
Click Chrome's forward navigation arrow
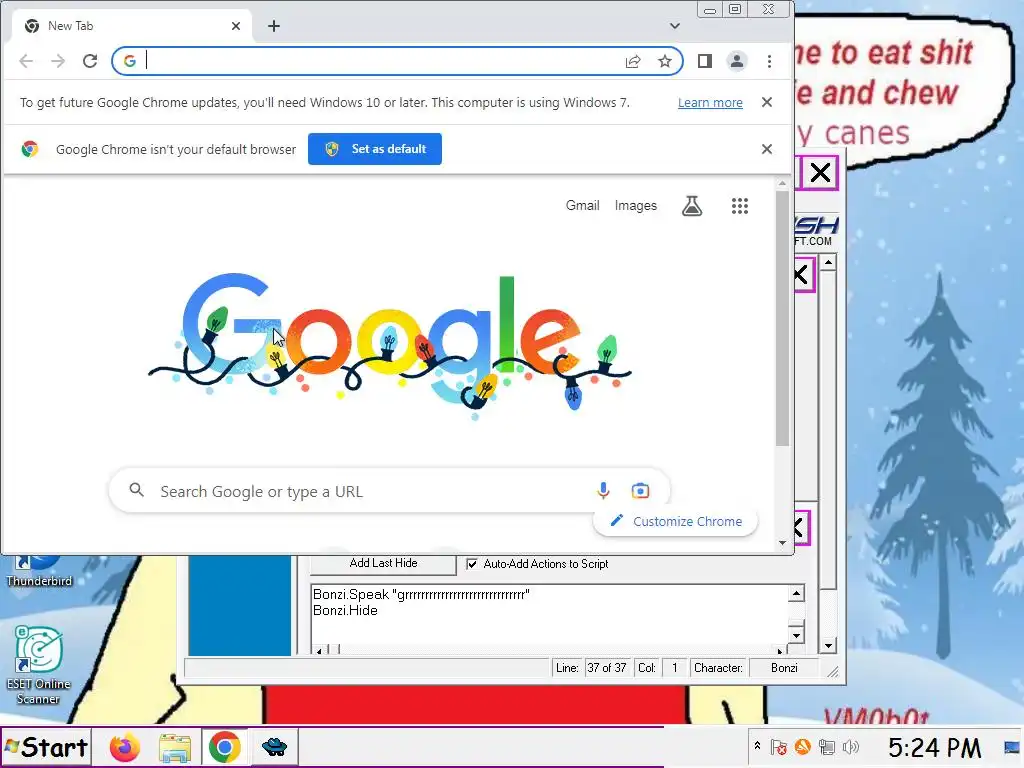(x=58, y=61)
